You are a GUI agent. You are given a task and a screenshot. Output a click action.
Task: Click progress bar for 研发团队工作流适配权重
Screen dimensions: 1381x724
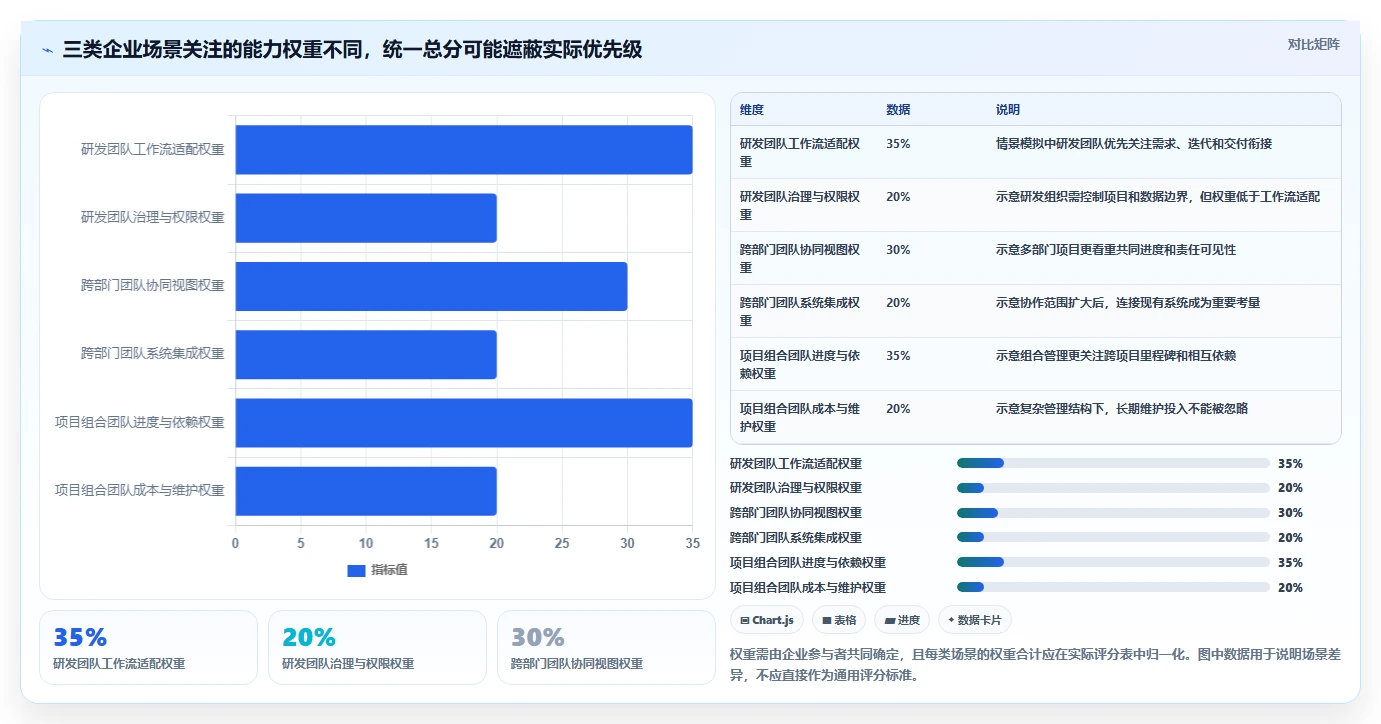point(1113,463)
